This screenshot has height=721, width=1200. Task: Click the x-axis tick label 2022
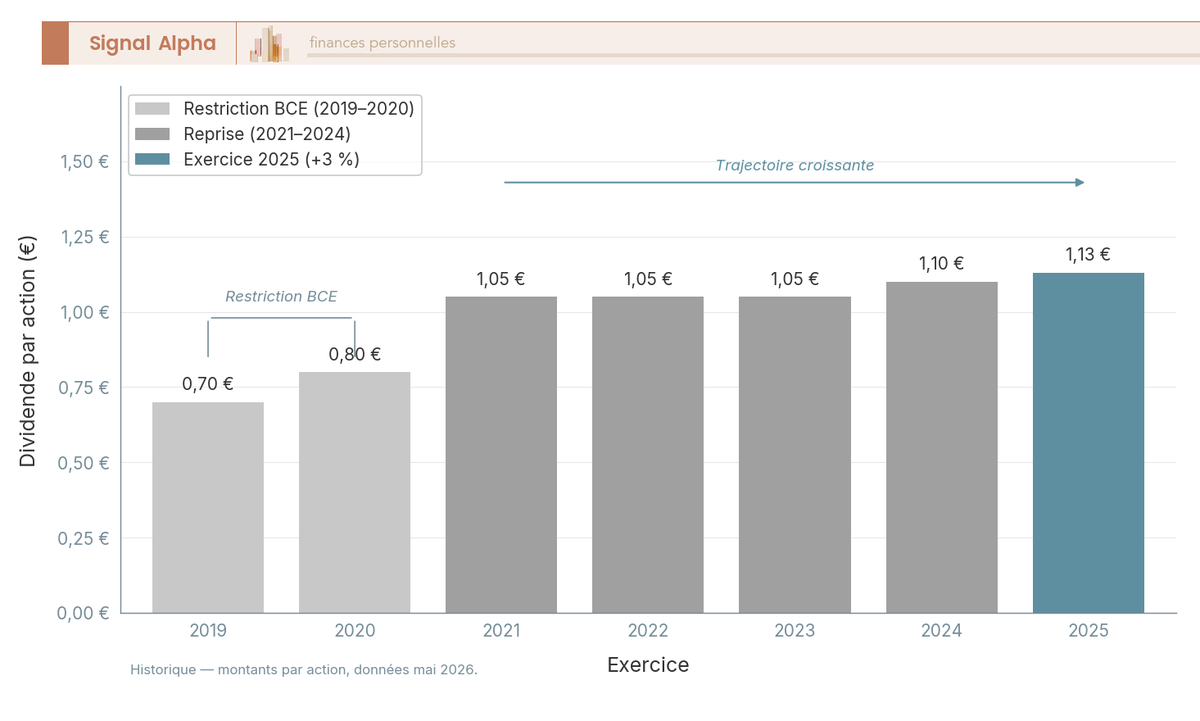648,631
